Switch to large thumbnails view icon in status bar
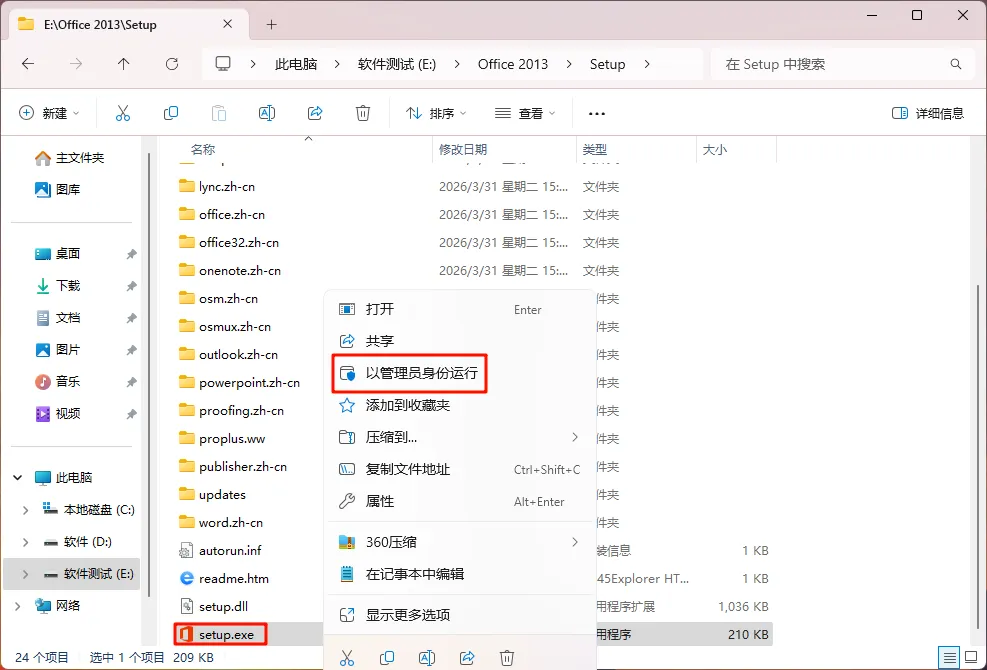The image size is (987, 670). pos(971,656)
